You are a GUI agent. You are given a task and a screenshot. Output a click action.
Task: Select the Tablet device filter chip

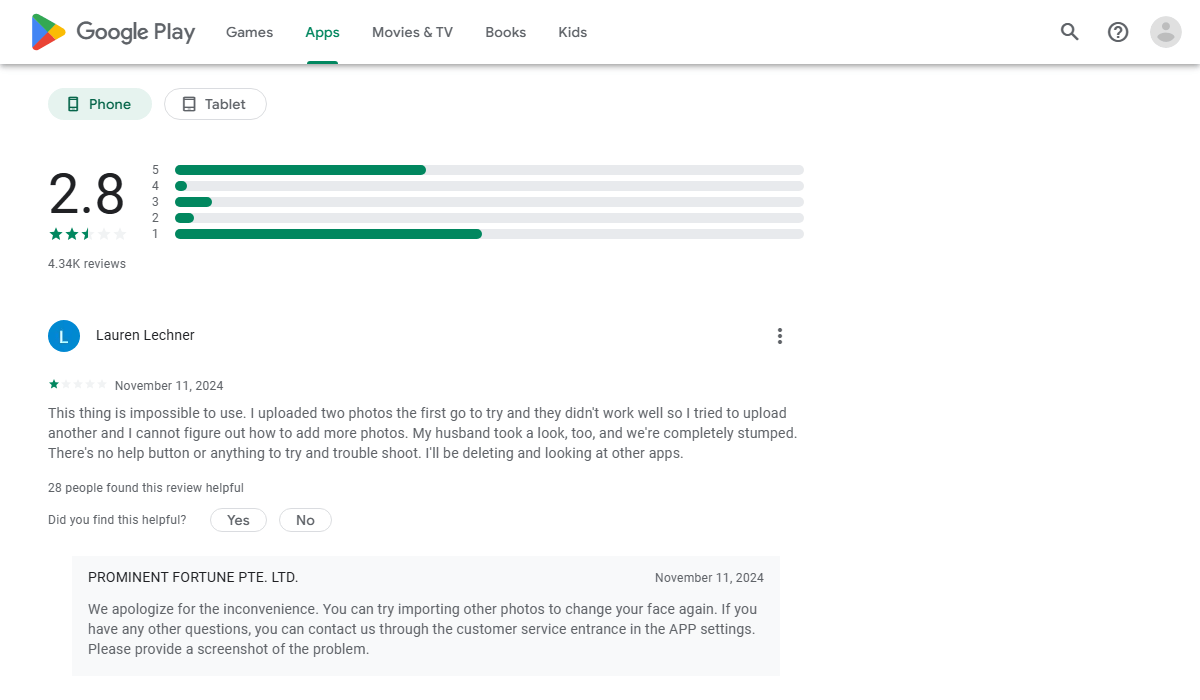(x=215, y=104)
